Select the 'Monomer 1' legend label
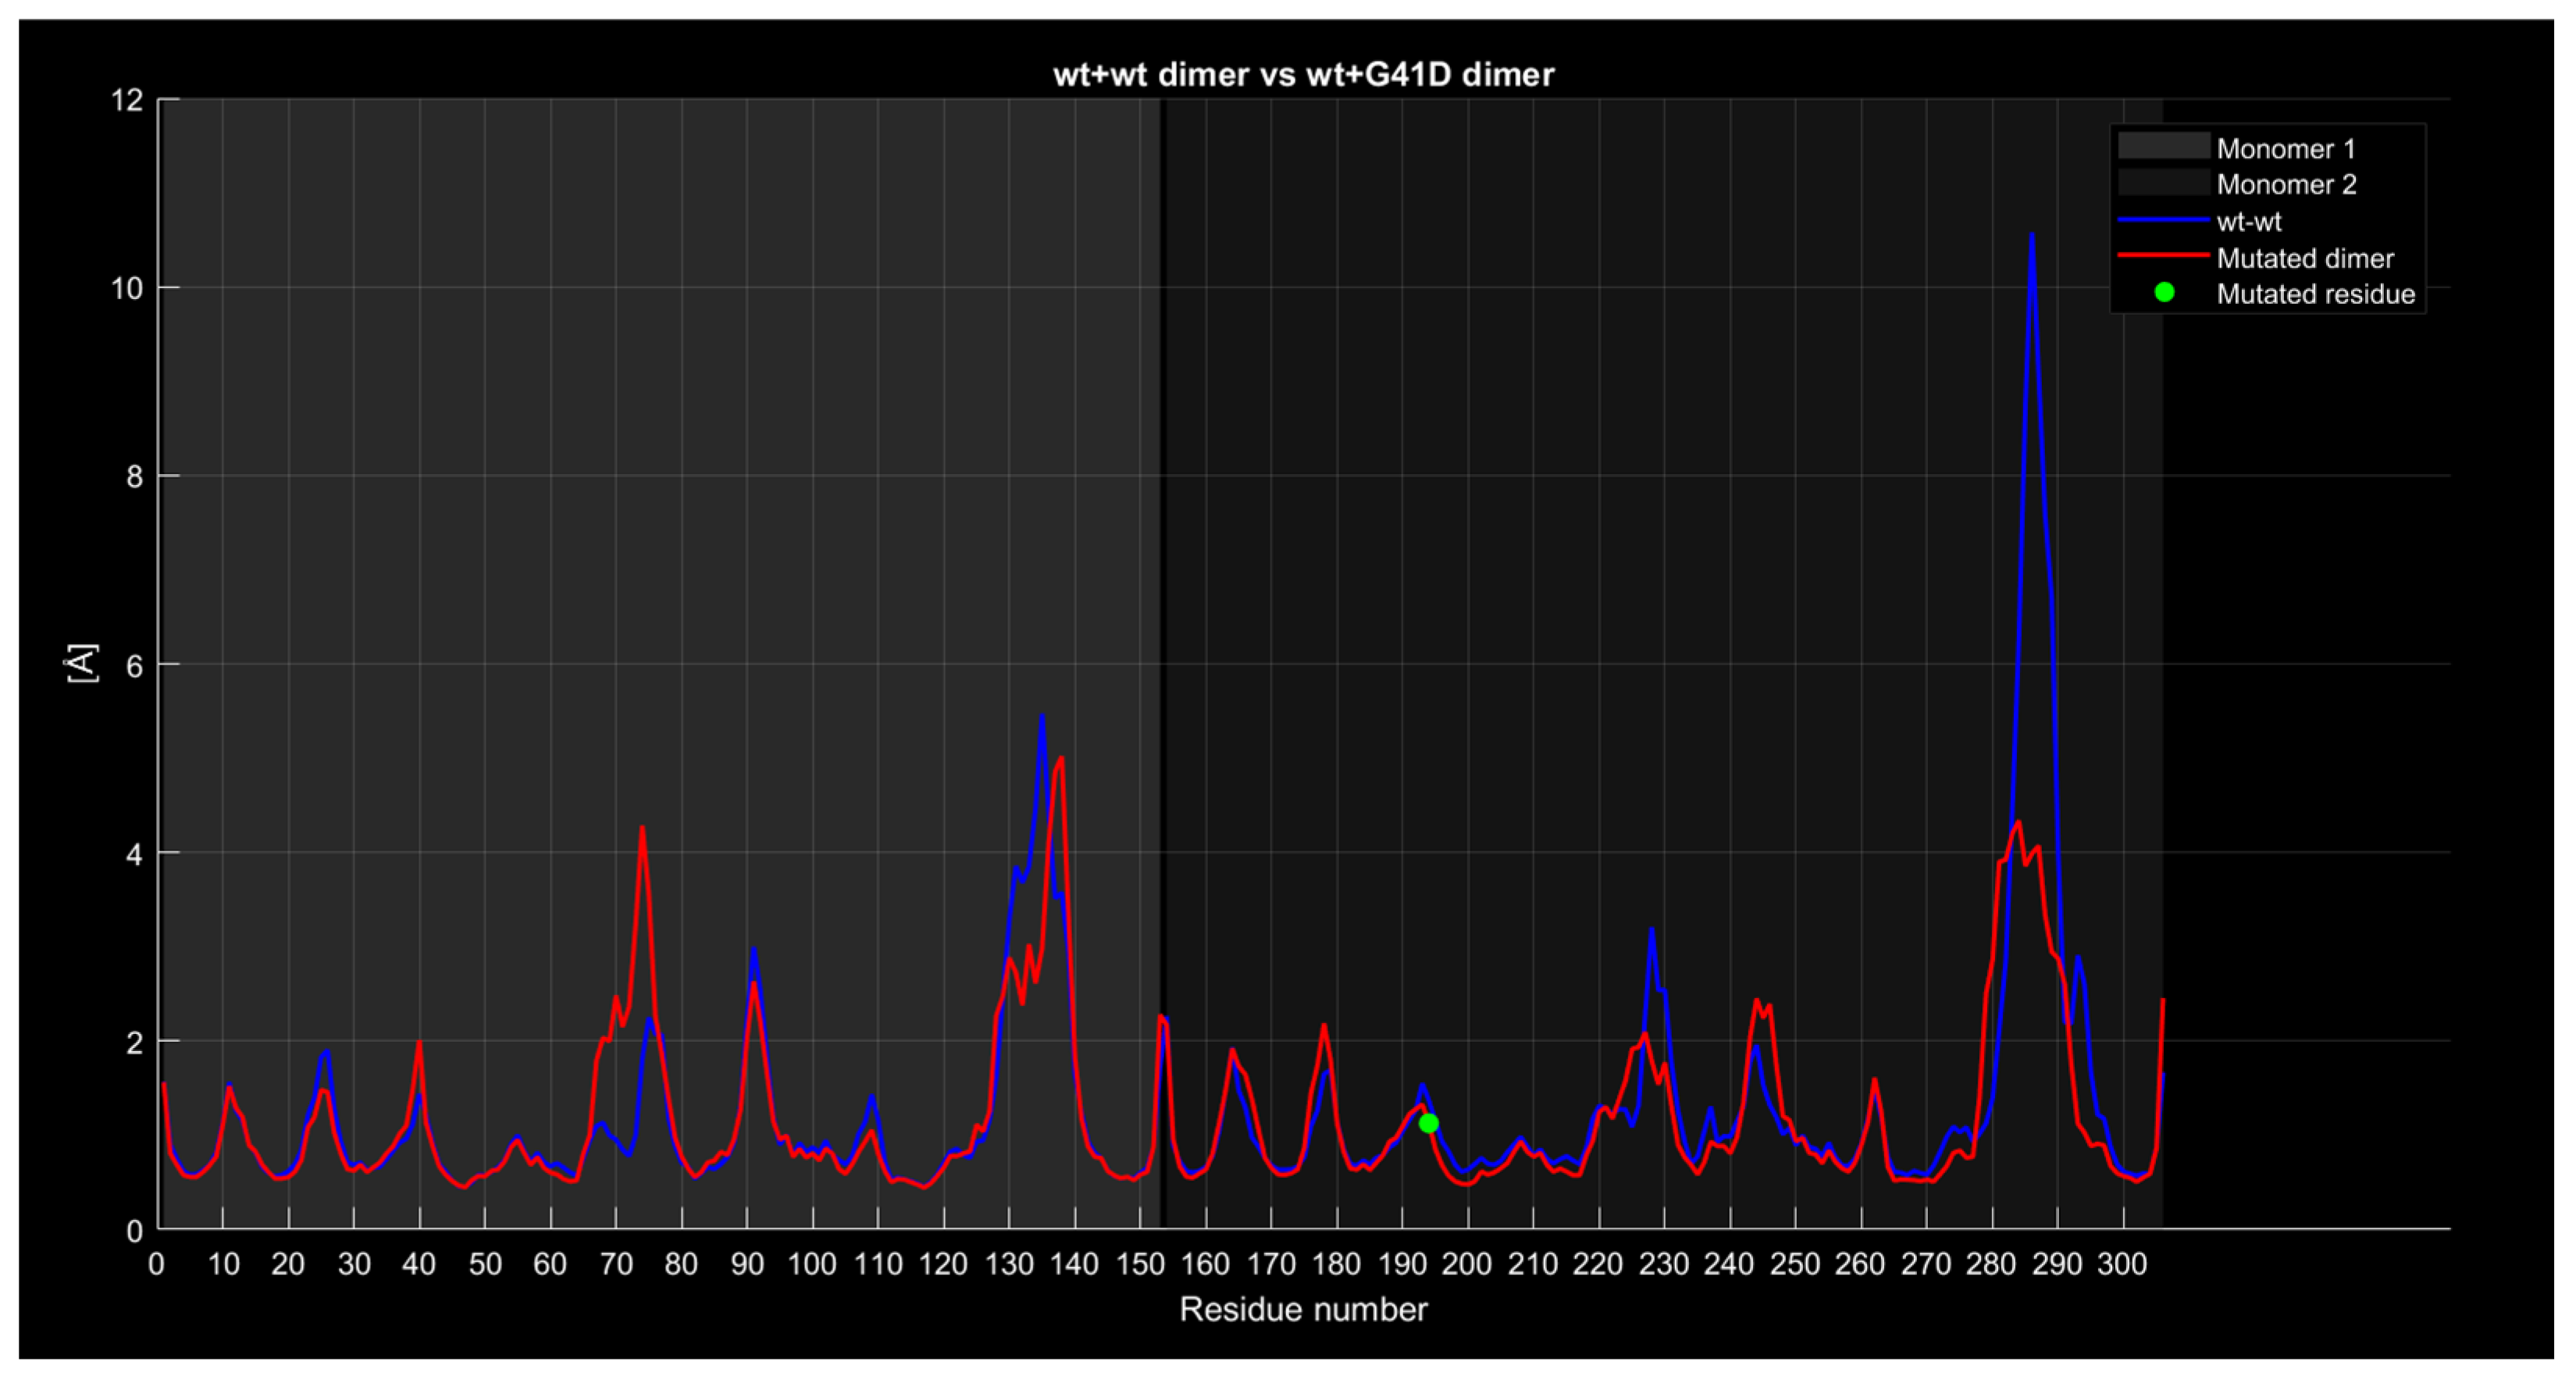 2286,149
